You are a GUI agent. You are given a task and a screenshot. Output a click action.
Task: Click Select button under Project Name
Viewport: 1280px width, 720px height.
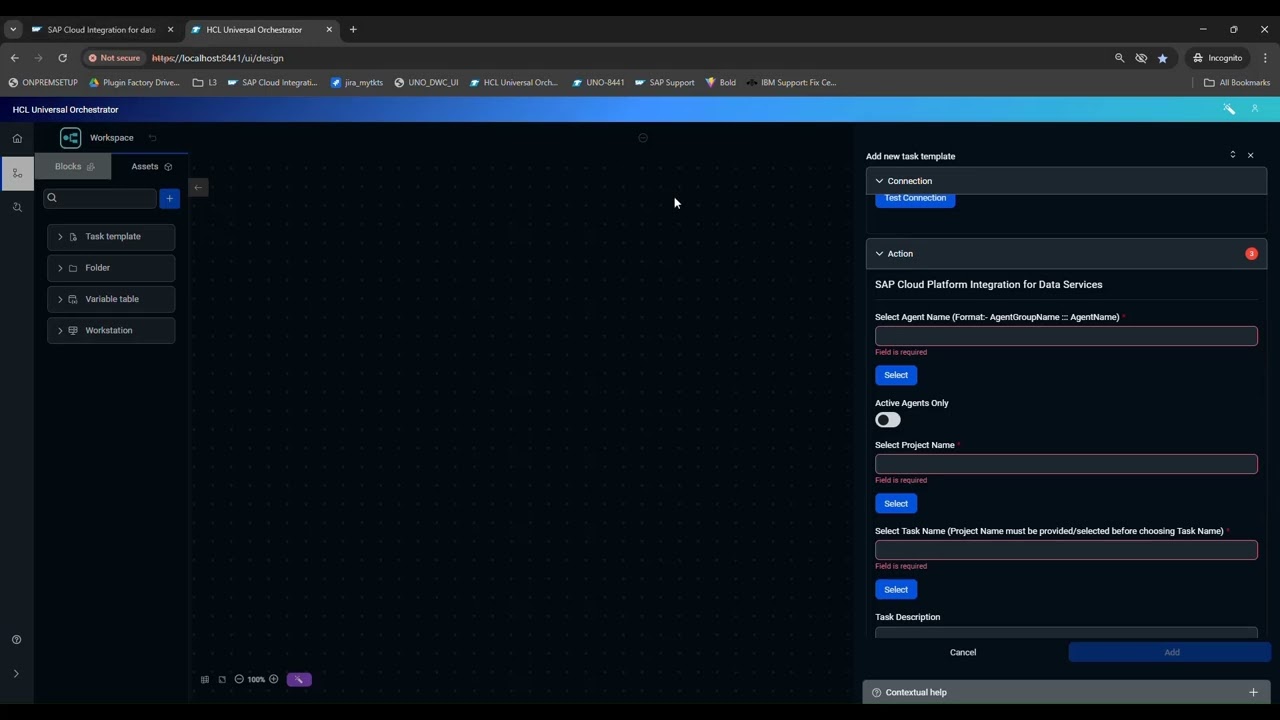(x=896, y=504)
